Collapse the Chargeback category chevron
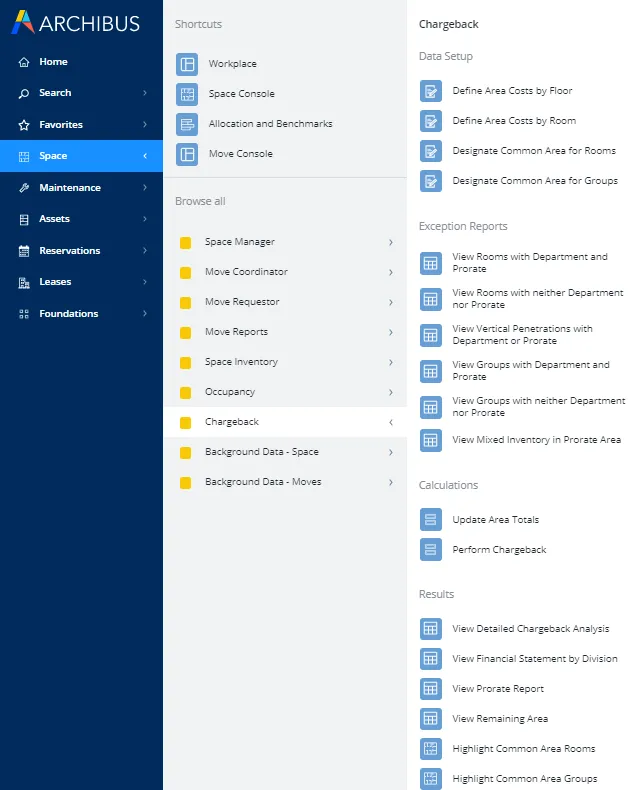The width and height of the screenshot is (634, 790). (390, 422)
